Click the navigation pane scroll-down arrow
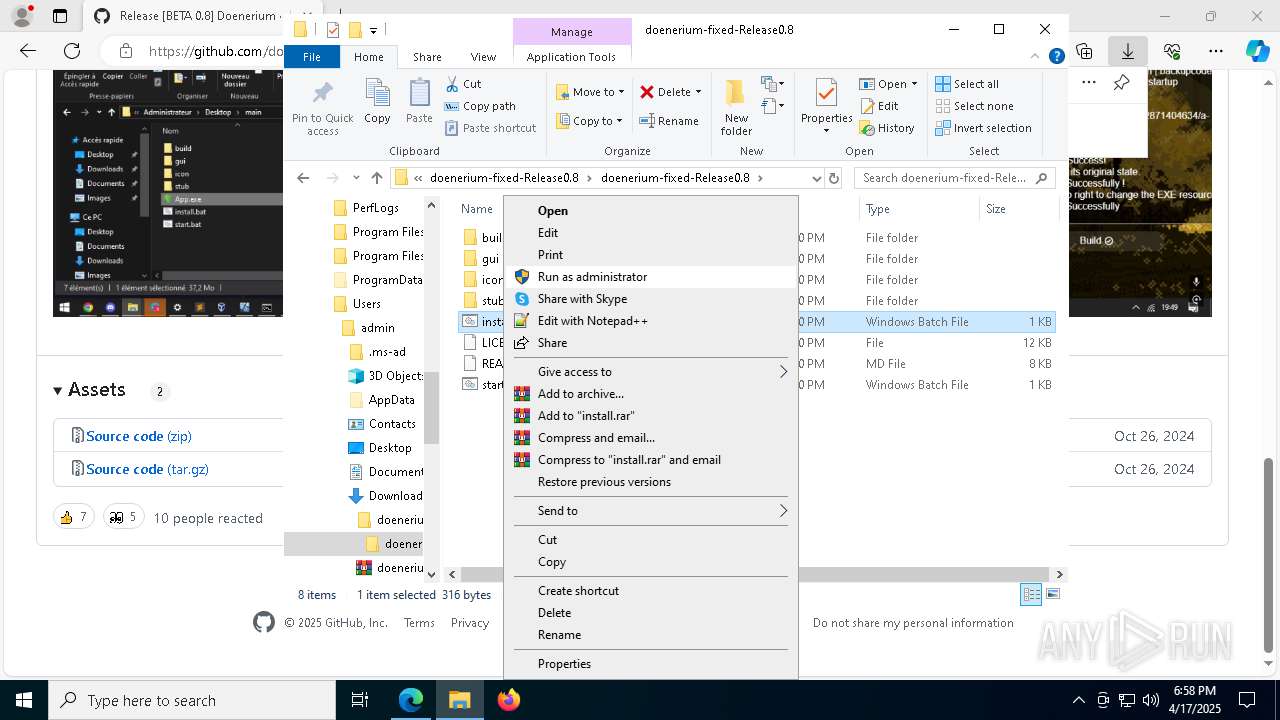The image size is (1280, 720). click(432, 575)
